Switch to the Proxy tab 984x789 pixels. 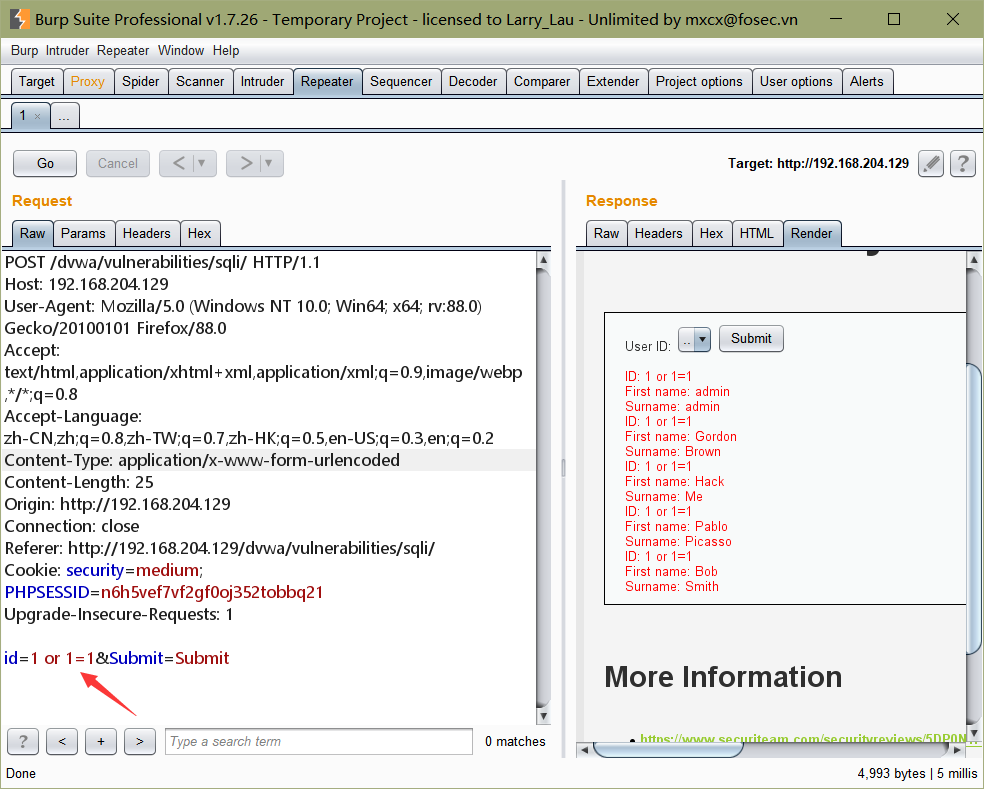[x=88, y=82]
